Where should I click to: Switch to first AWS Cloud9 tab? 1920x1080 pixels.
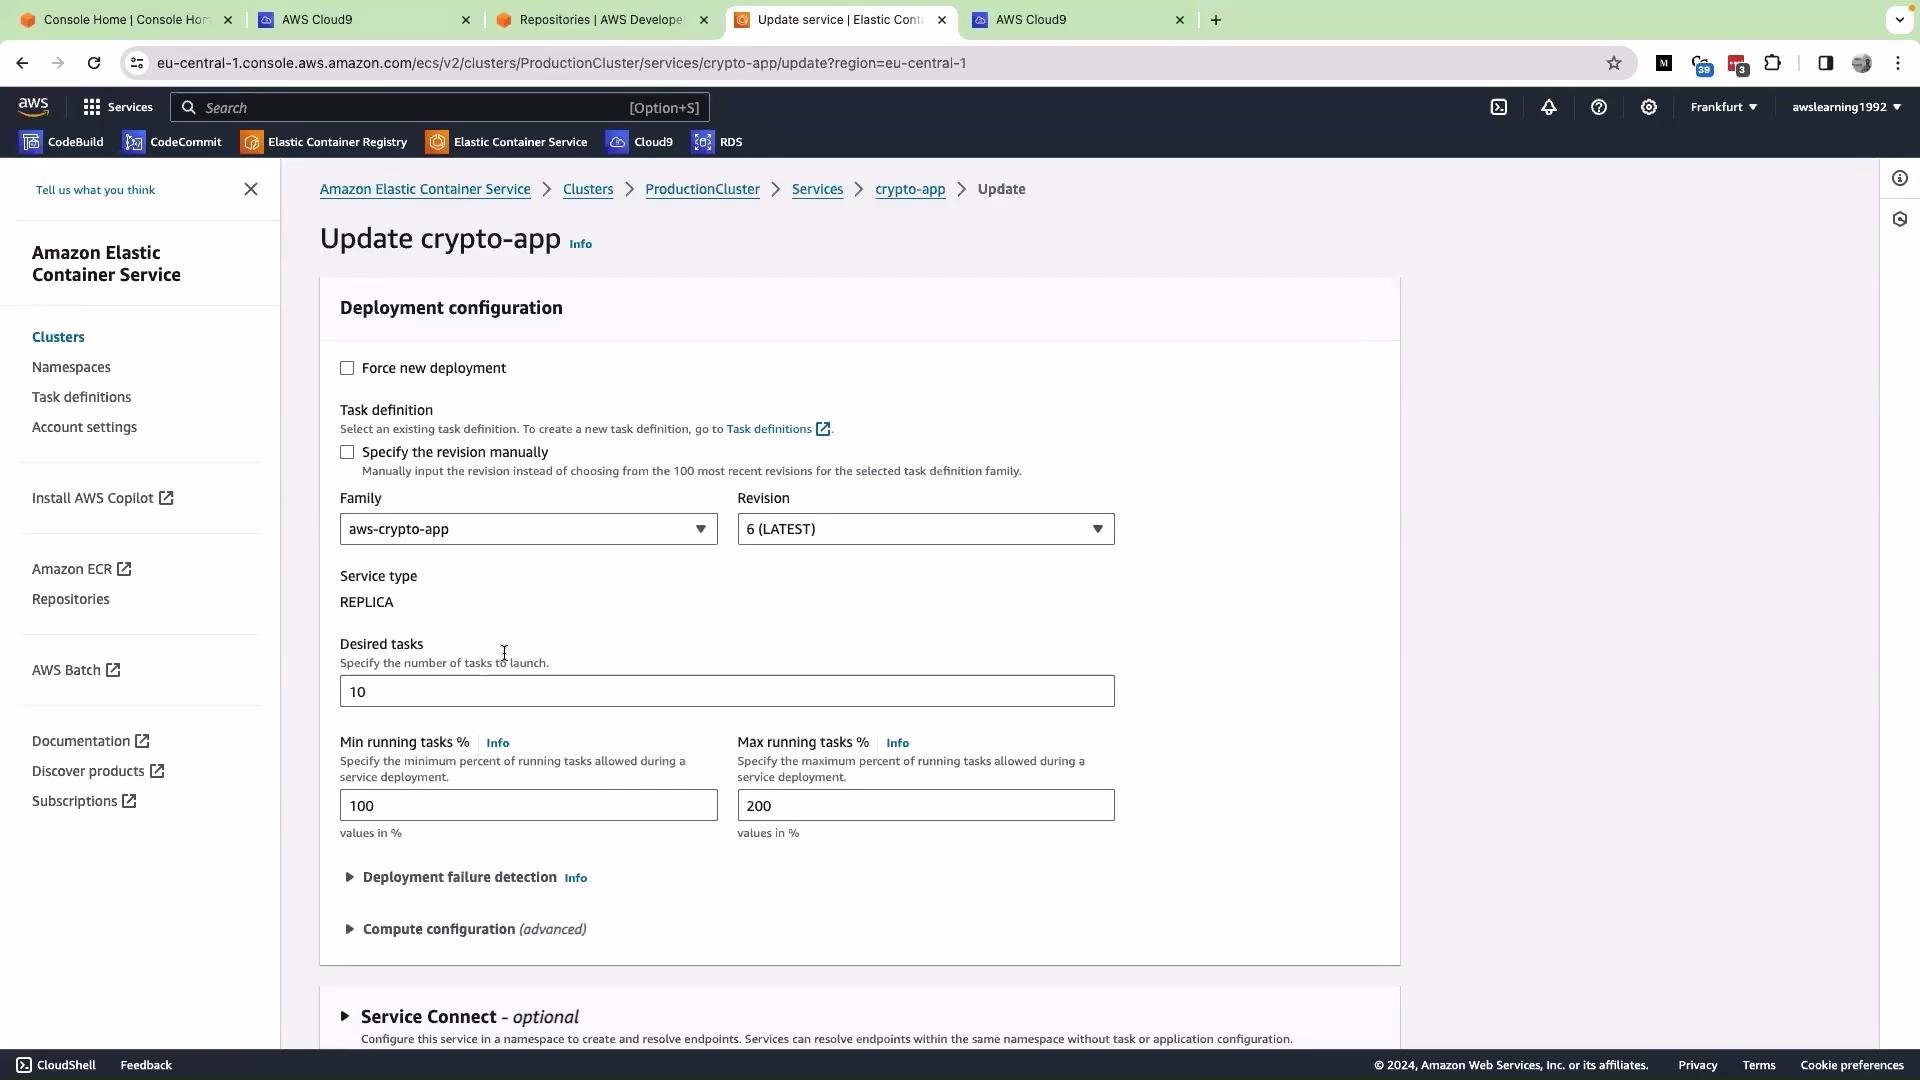click(x=365, y=20)
